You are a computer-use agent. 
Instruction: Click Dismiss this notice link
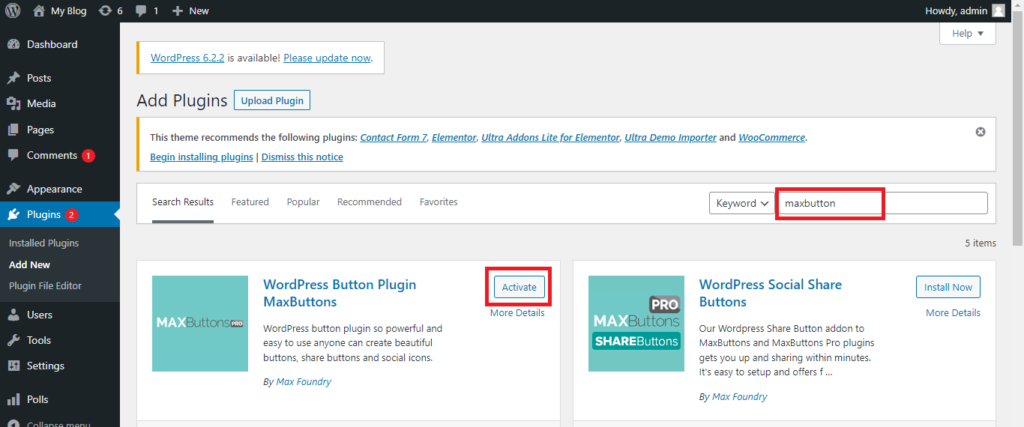tap(302, 157)
